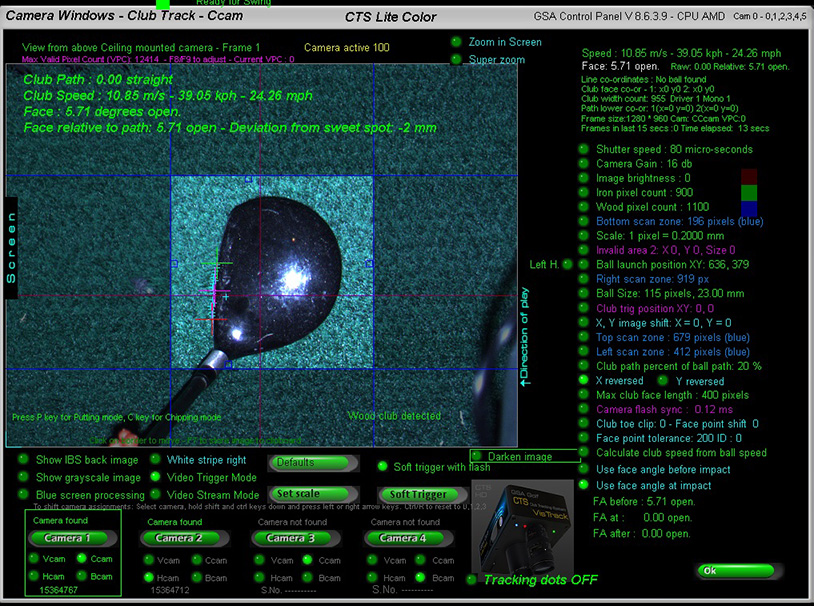Toggle Video Trigger Mode
814x606 pixels.
tap(155, 477)
